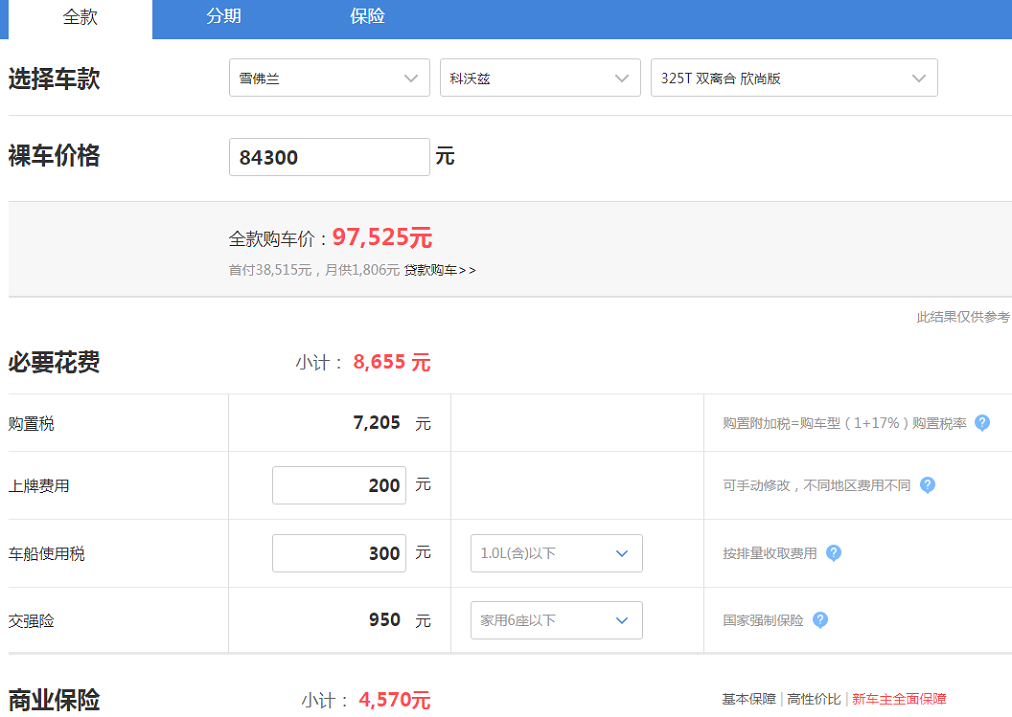
Task: Click the 按排量收取费用 description text
Action: click(770, 553)
